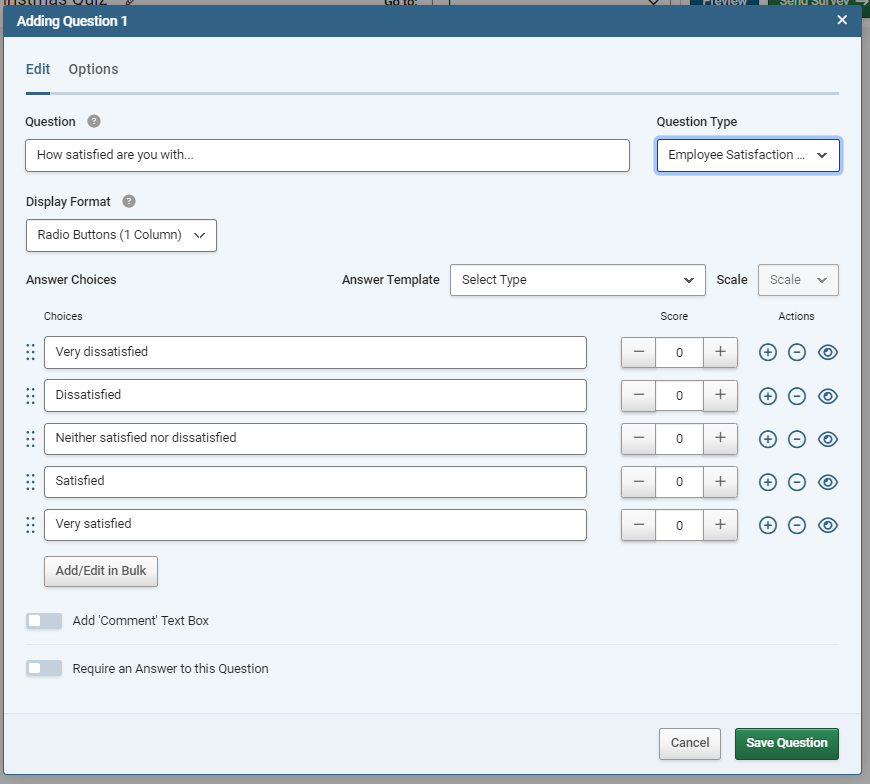Viewport: 870px width, 784px height.
Task: Increase score for Neither satisfied nor dissatisfied
Action: pyautogui.click(x=720, y=439)
